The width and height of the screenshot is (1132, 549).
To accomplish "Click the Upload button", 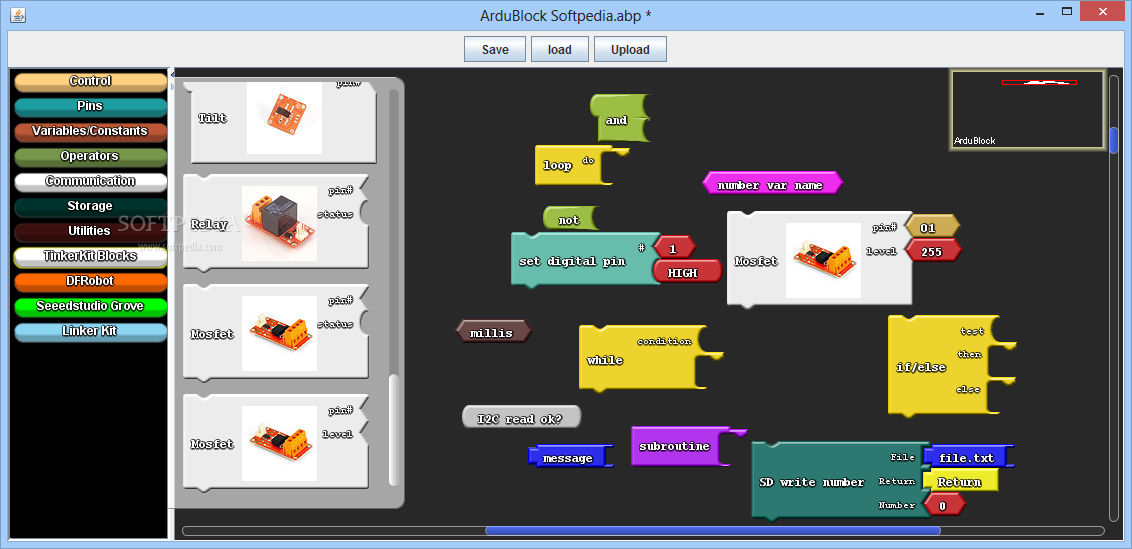I will click(630, 50).
